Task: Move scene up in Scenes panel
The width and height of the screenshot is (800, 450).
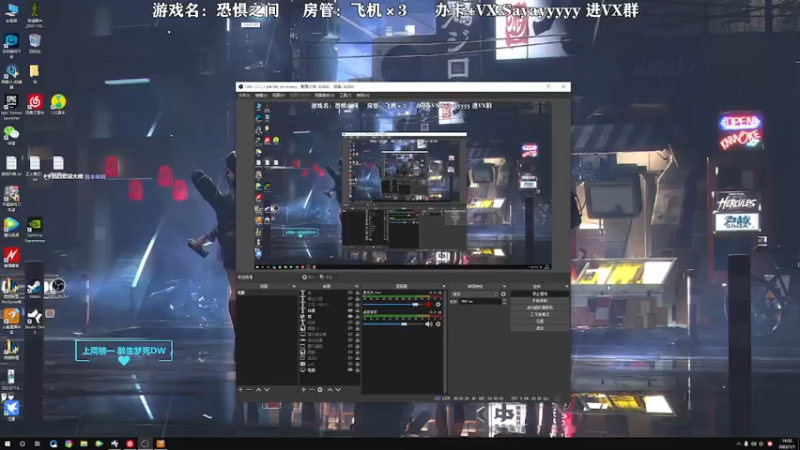Action: [x=259, y=389]
